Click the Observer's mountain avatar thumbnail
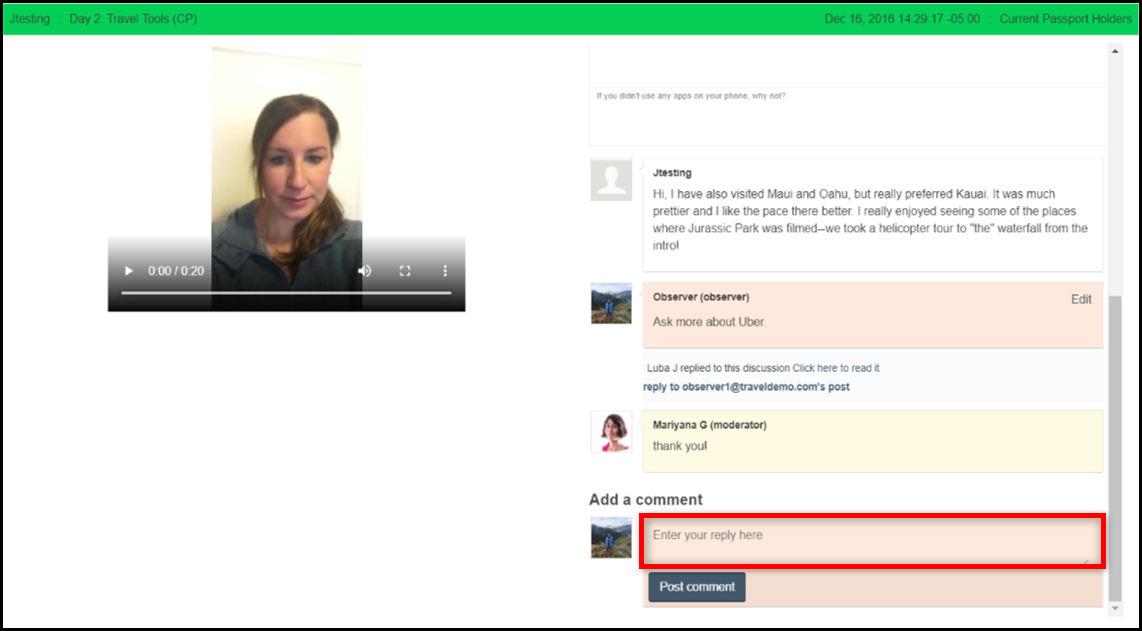 (x=611, y=303)
